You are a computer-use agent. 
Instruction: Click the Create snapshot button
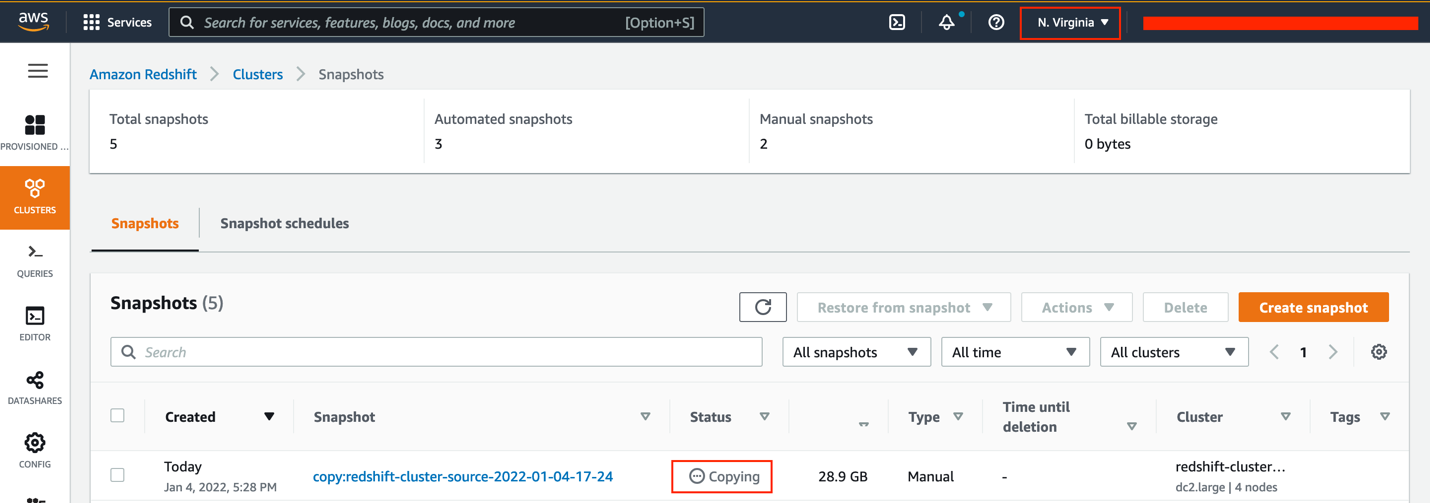pyautogui.click(x=1313, y=307)
